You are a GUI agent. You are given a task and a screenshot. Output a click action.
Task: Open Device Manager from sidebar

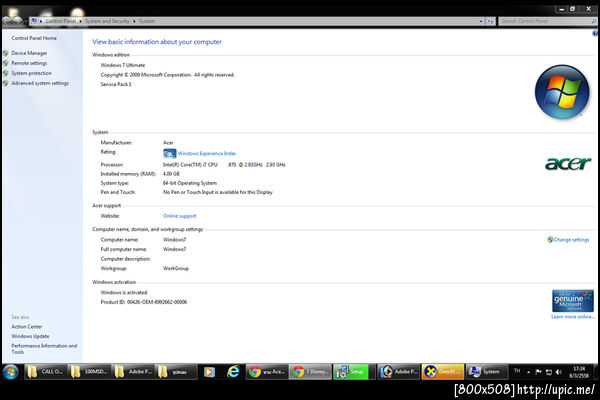click(29, 53)
